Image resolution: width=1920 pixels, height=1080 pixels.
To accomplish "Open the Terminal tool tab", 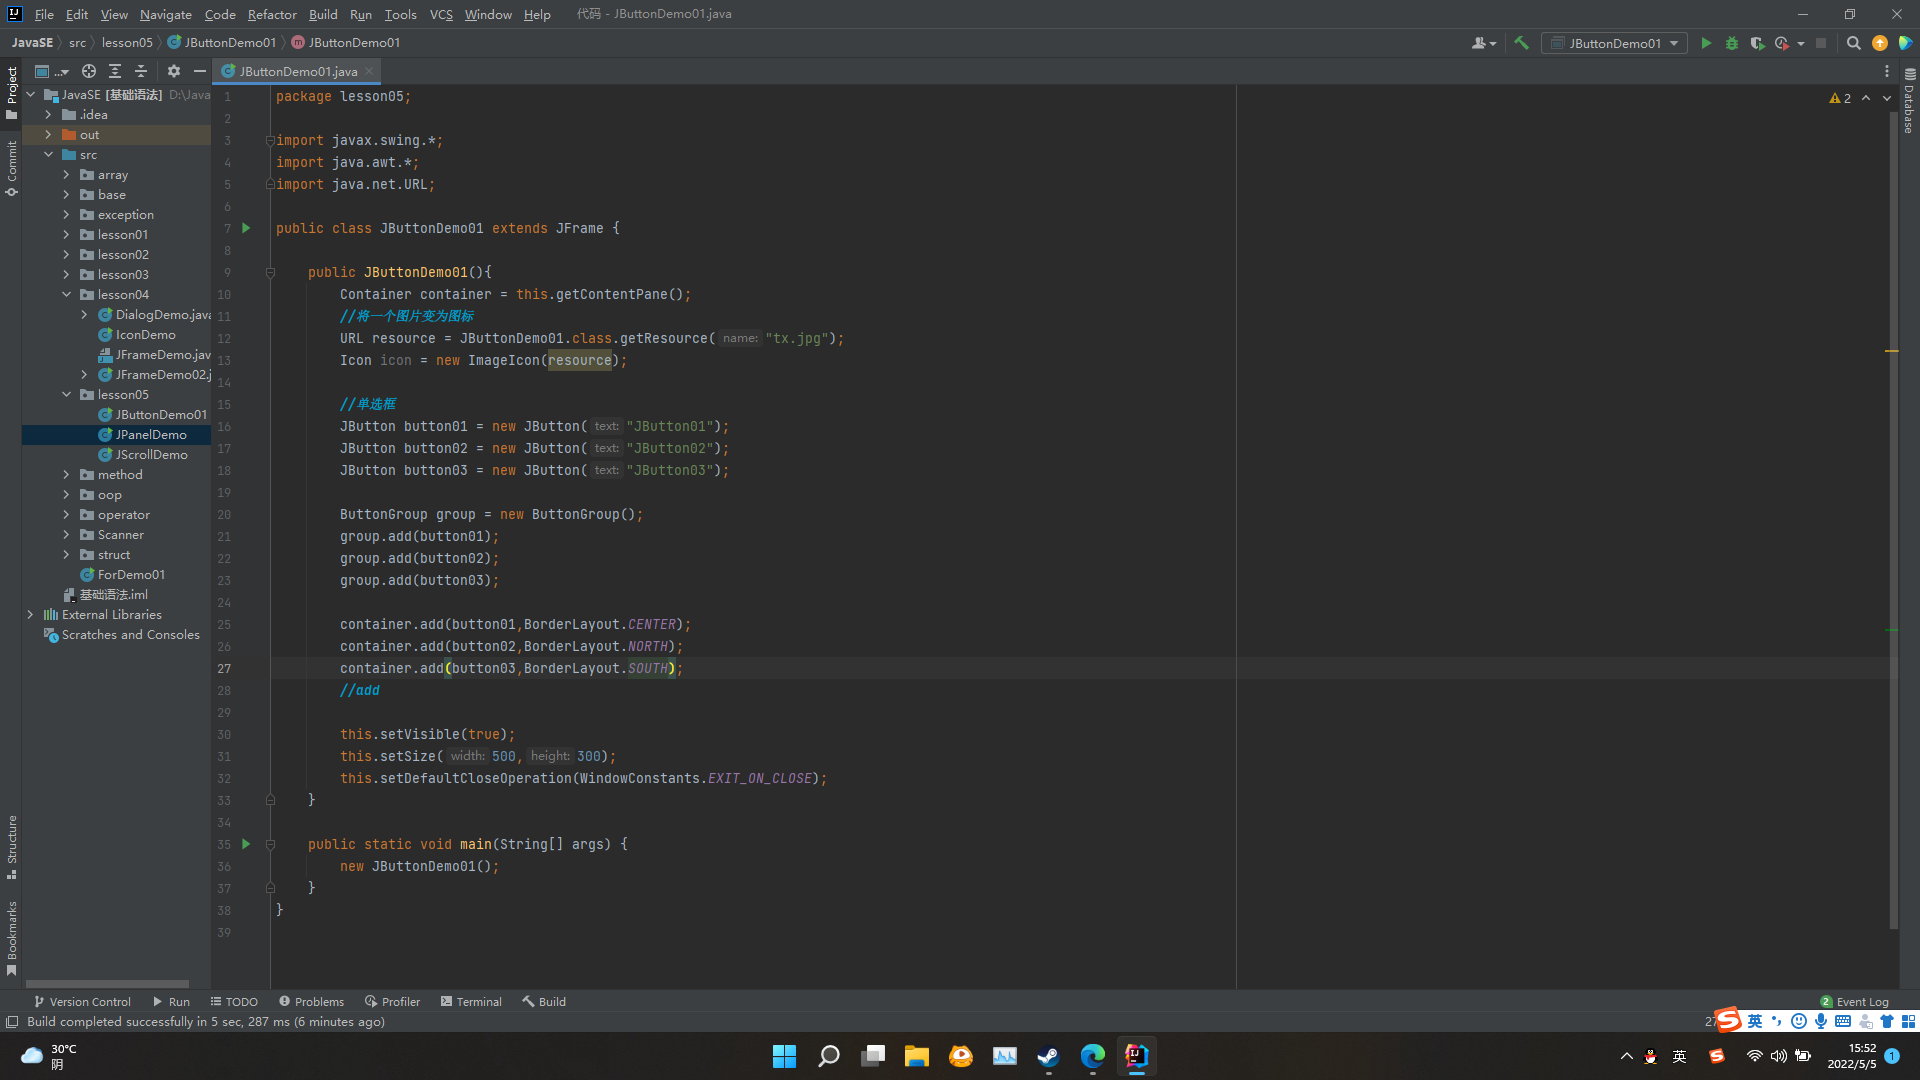I will (471, 1001).
